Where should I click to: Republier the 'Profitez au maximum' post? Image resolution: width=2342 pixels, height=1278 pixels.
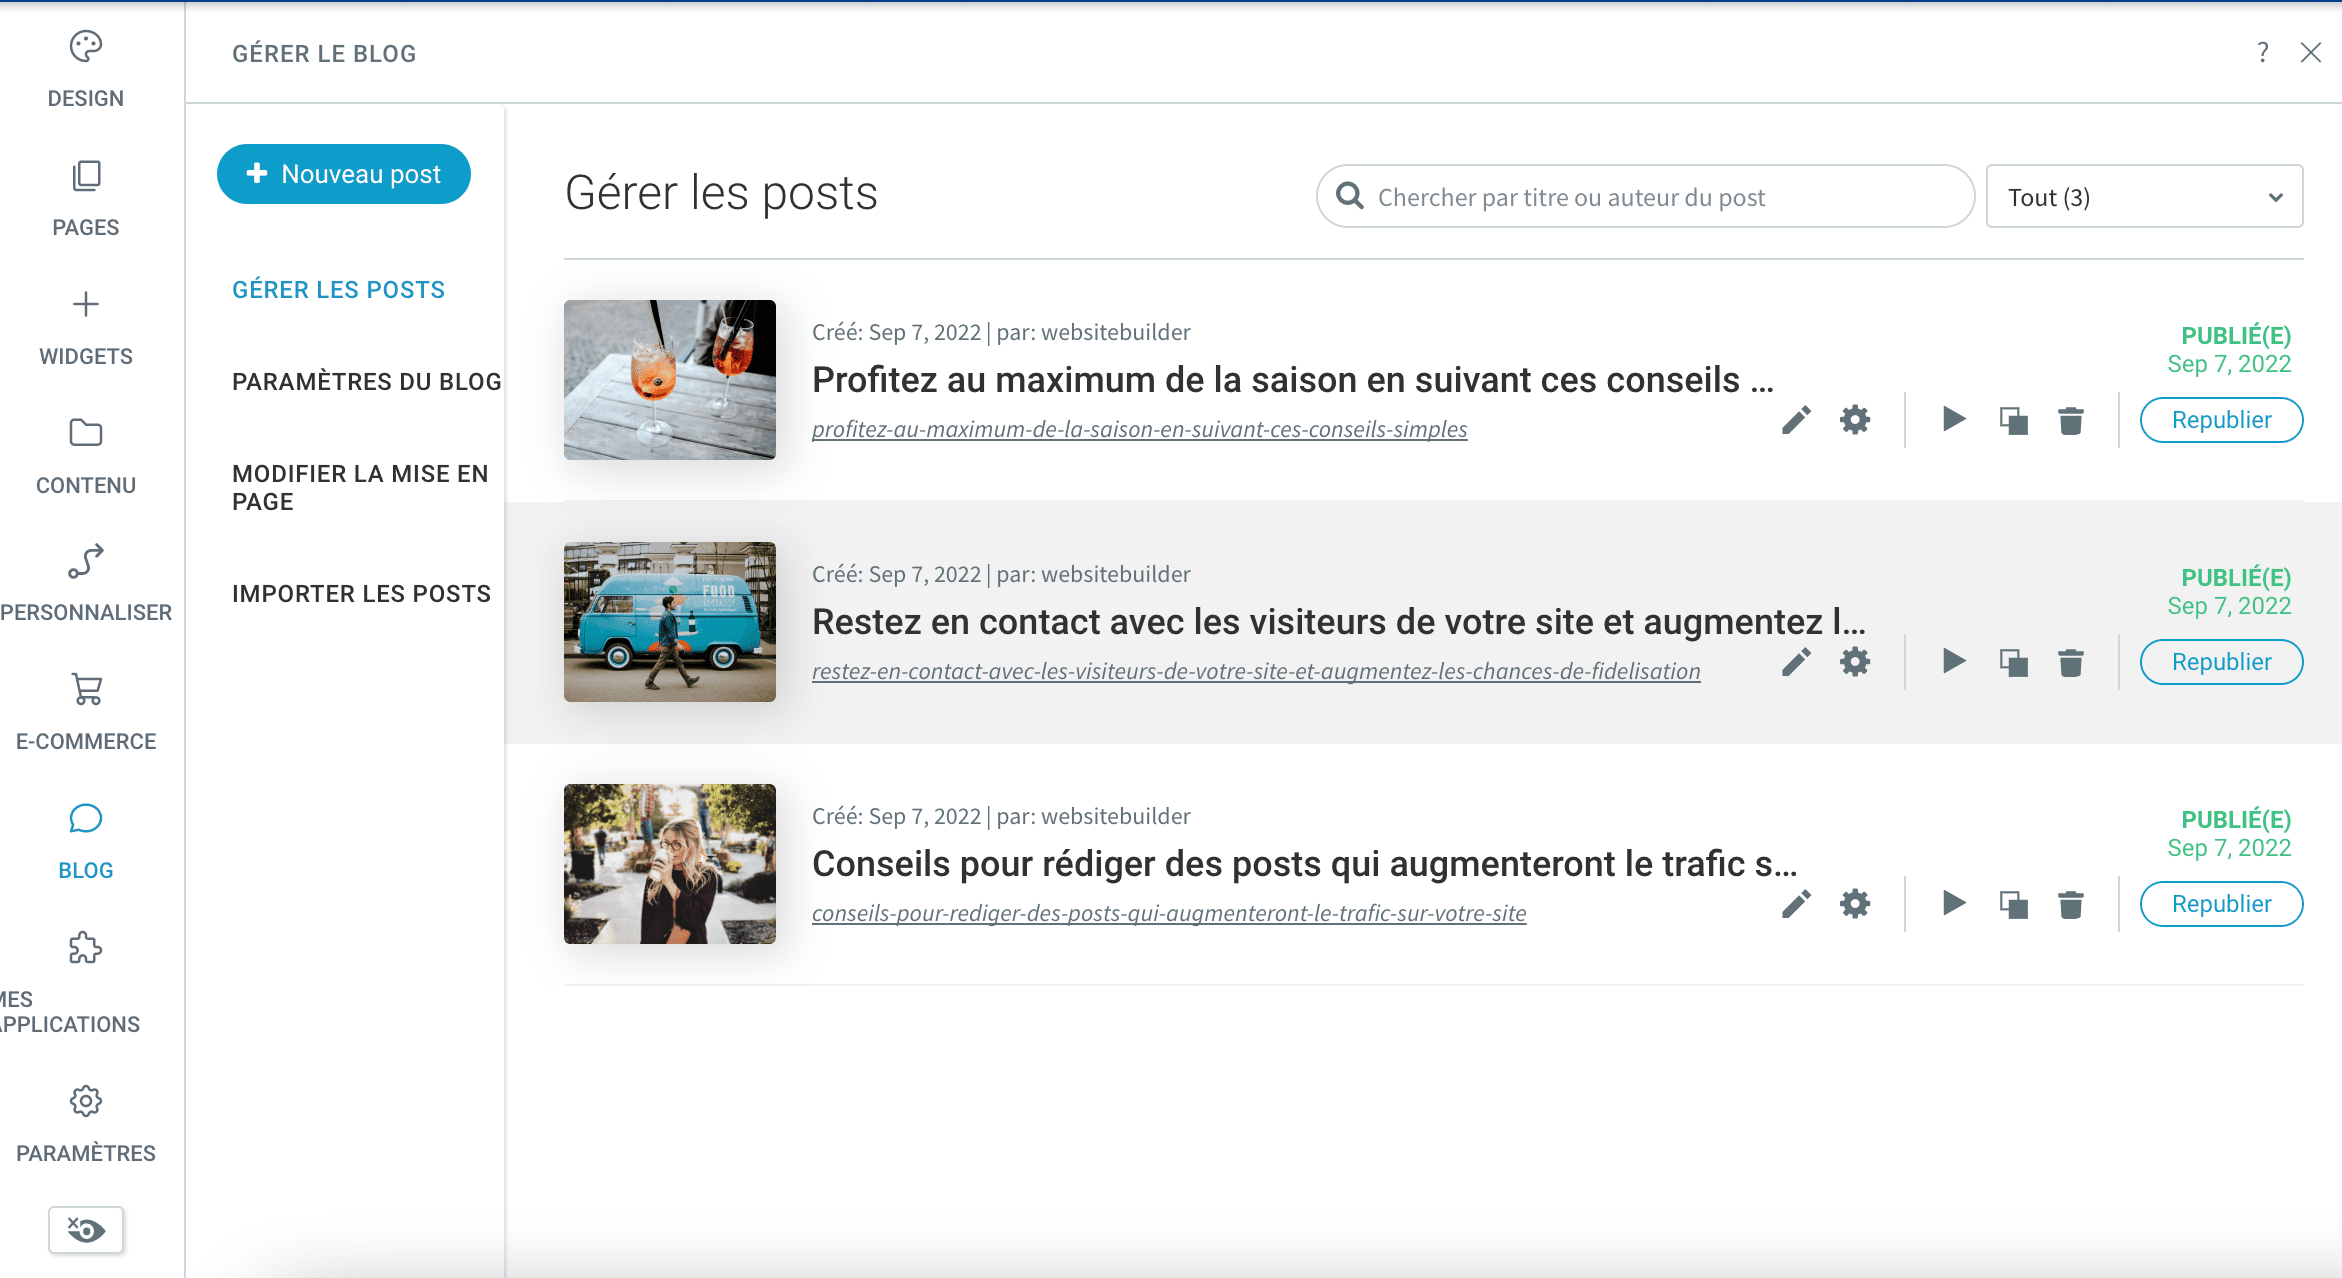click(x=2221, y=420)
